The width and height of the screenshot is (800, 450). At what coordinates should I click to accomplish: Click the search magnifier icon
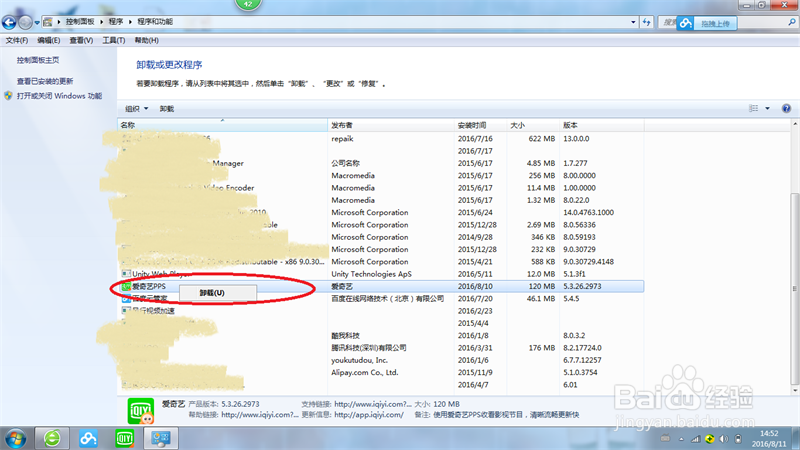tap(792, 22)
